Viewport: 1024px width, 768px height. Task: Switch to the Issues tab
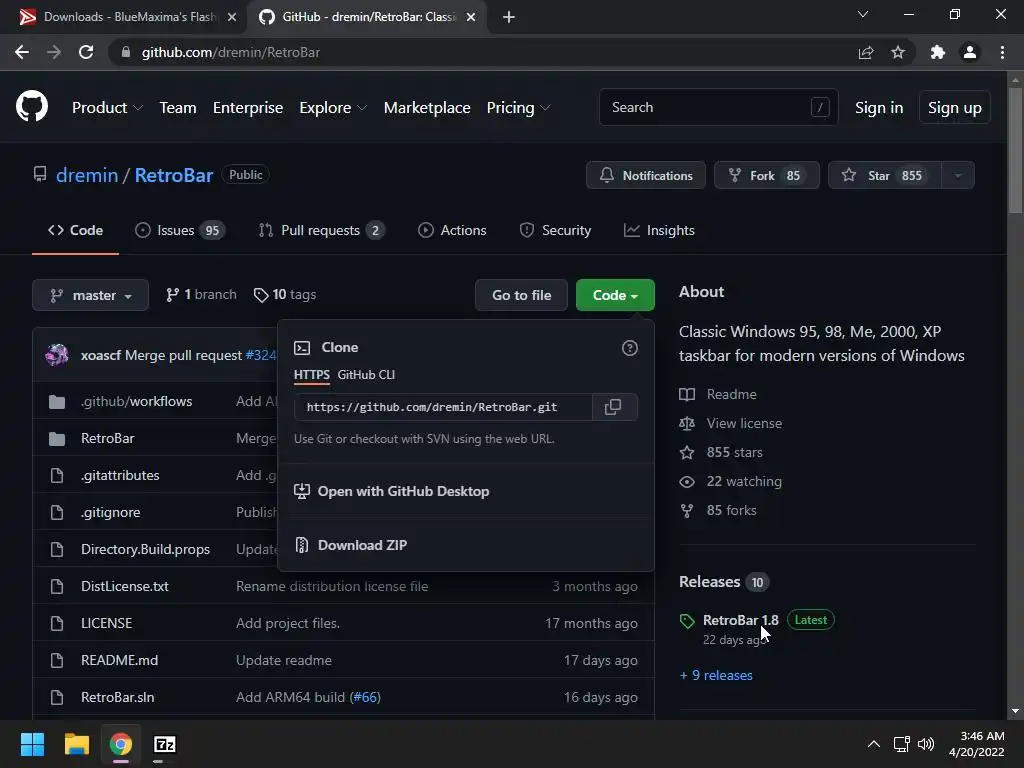(x=180, y=230)
